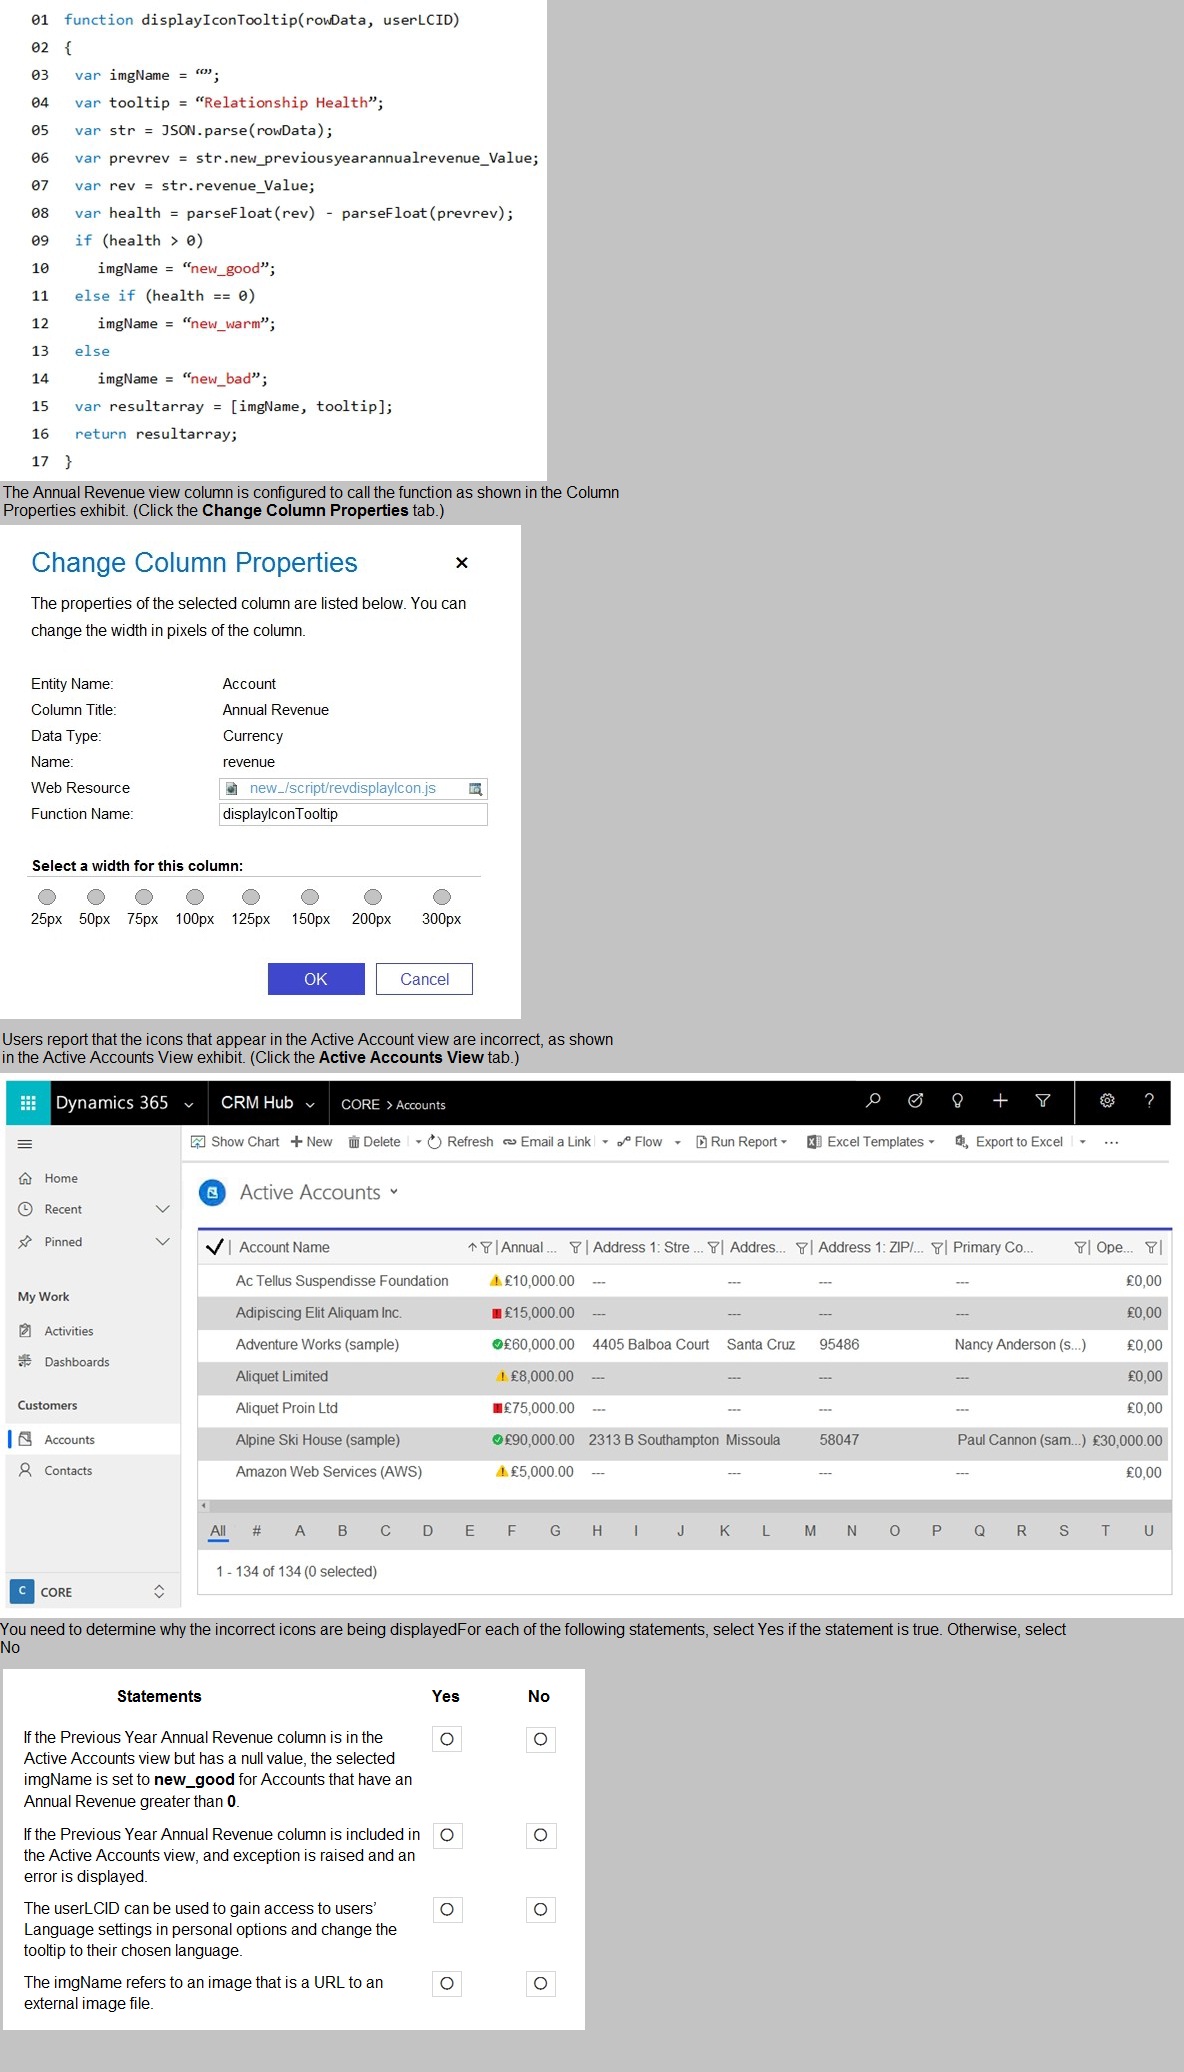Expand the CRM Hub app chevron

pos(310,1105)
